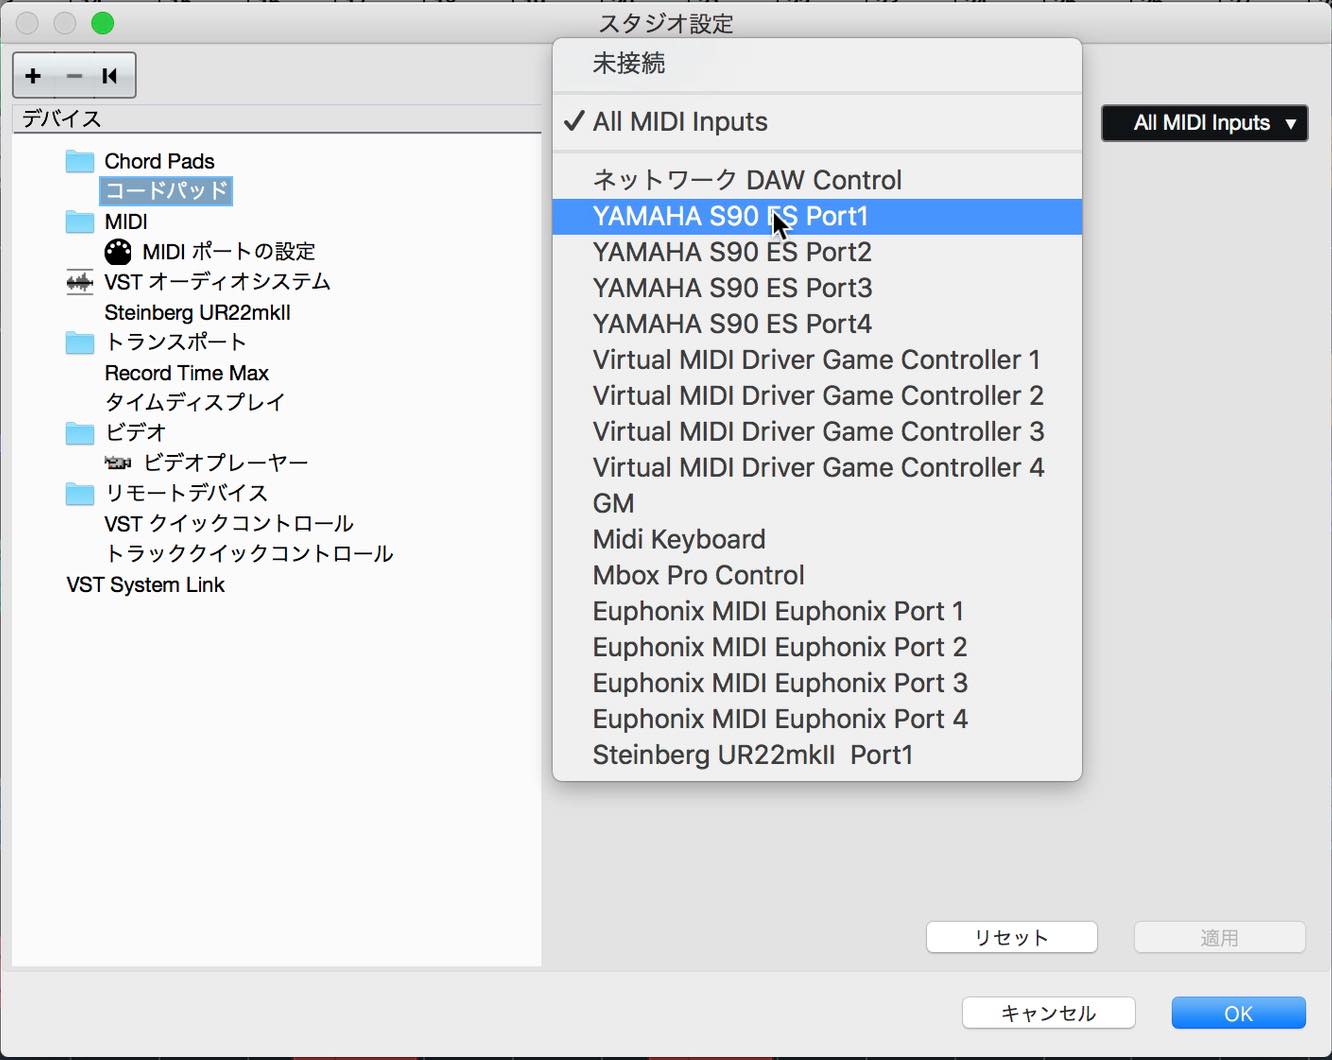Viewport: 1332px width, 1060px height.
Task: Click the Chord Pads folder label
Action: coord(159,161)
